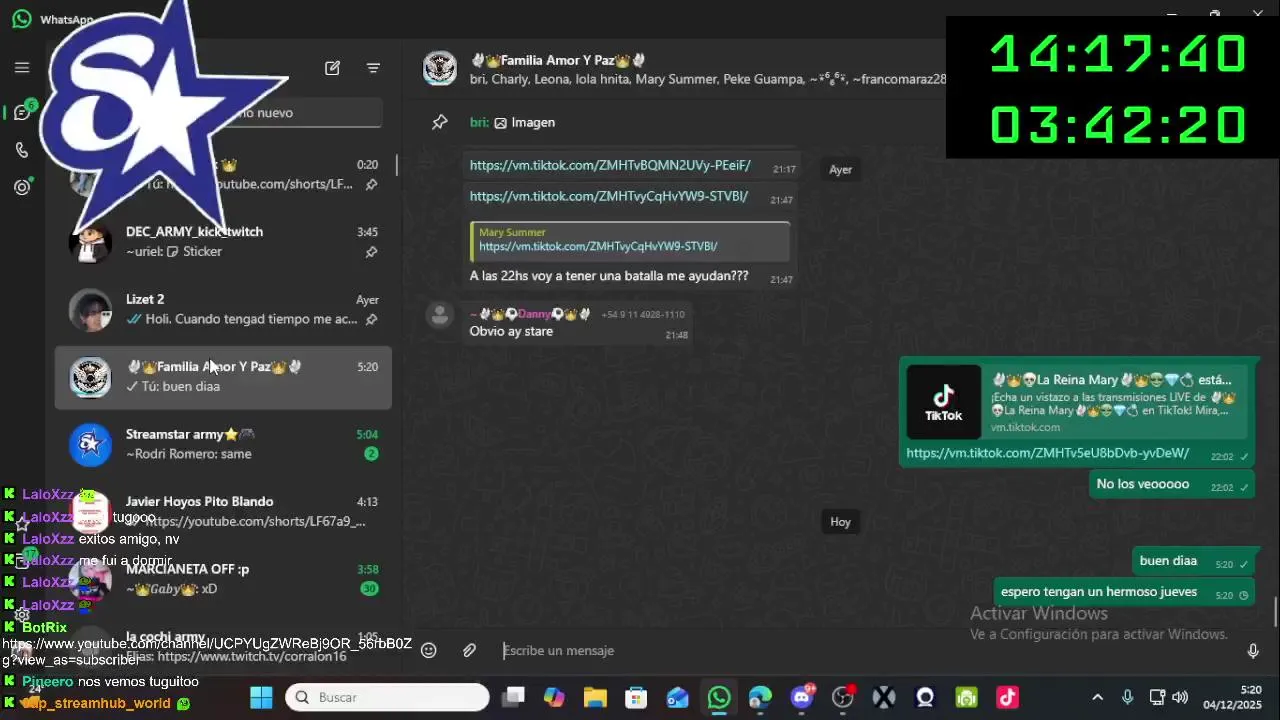This screenshot has width=1280, height=720.
Task: Show hidden system tray icons
Action: click(1097, 697)
